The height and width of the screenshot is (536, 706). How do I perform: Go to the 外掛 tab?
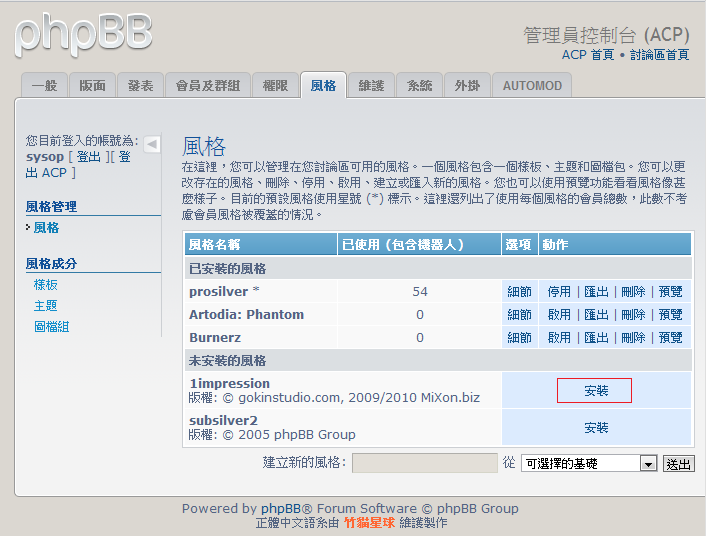[467, 86]
